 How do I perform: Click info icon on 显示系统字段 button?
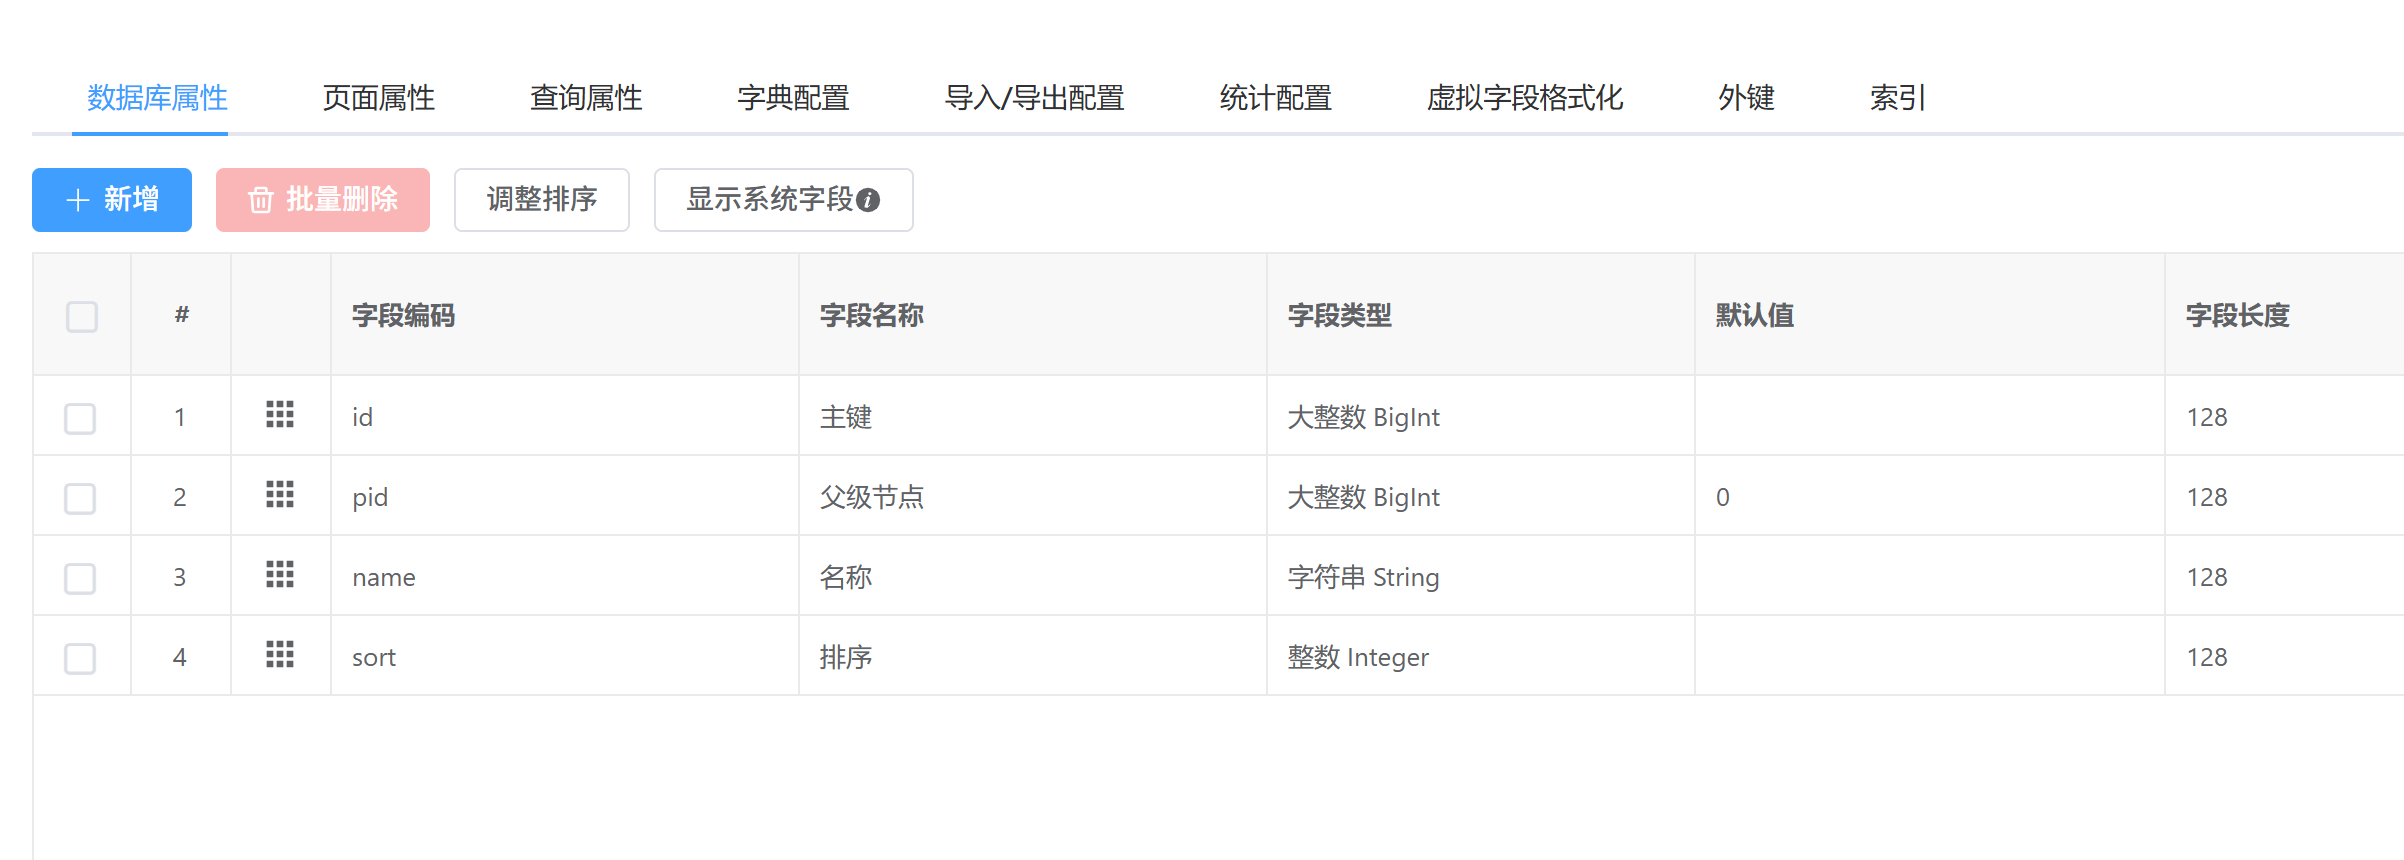pos(869,201)
